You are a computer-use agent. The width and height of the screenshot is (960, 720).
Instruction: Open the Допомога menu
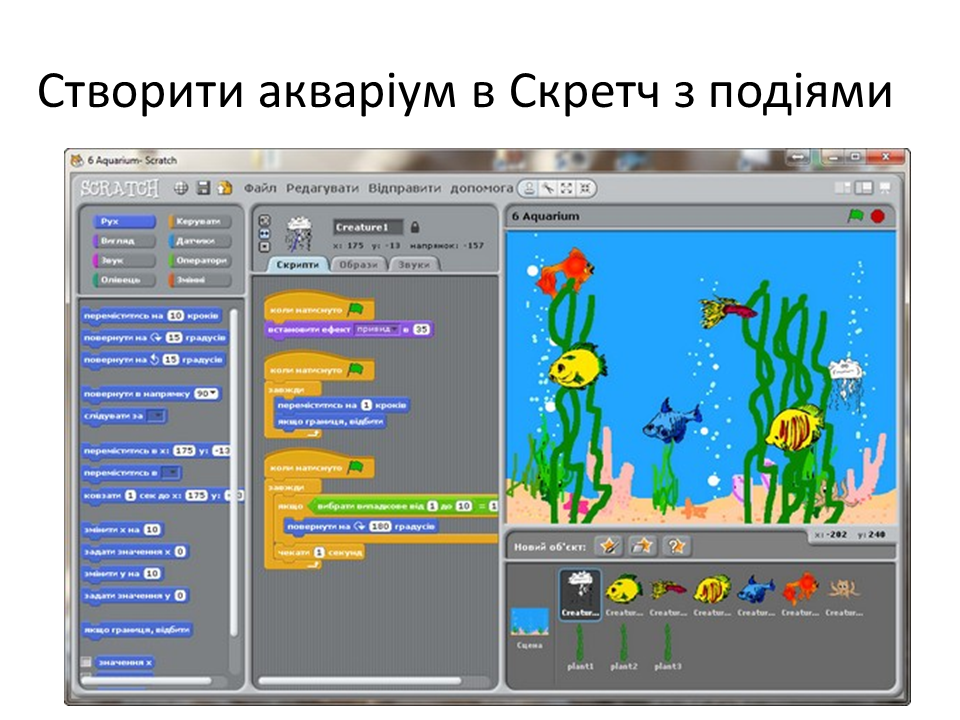coord(482,189)
